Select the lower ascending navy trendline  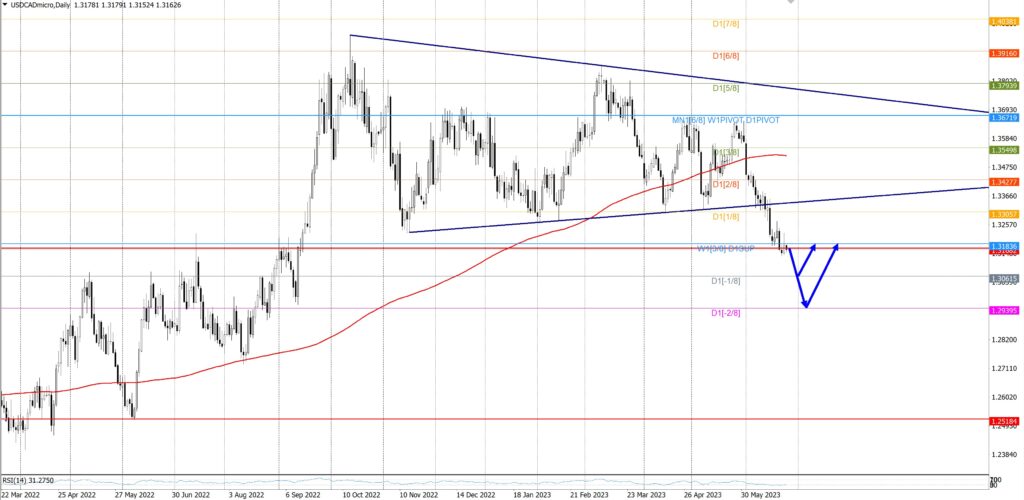pyautogui.click(x=600, y=215)
